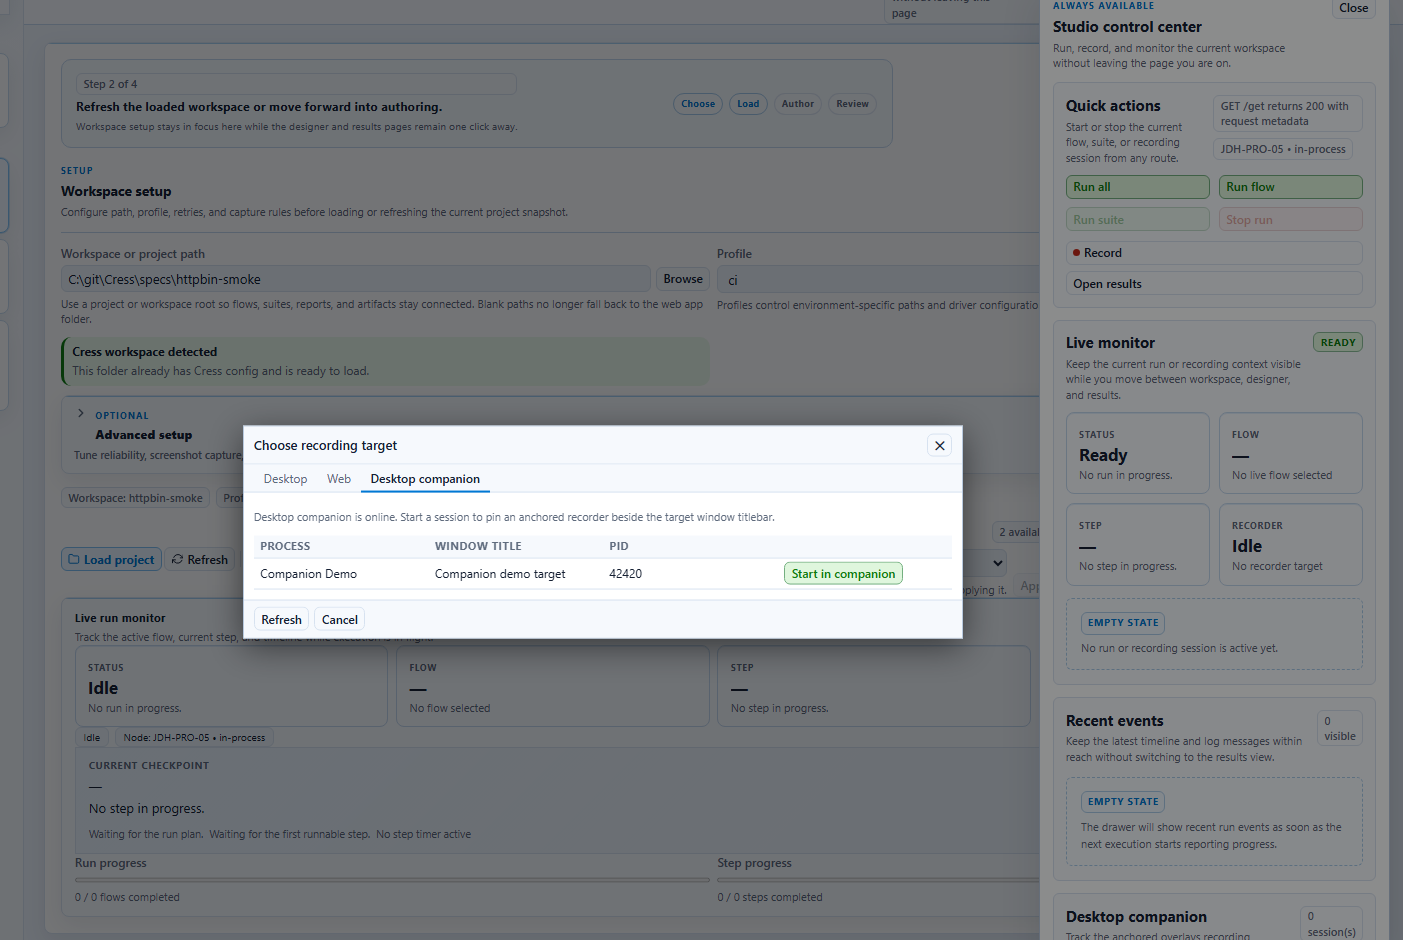Open the dropdown right of the dialog
Screen dimensions: 1403x940
click(986, 563)
